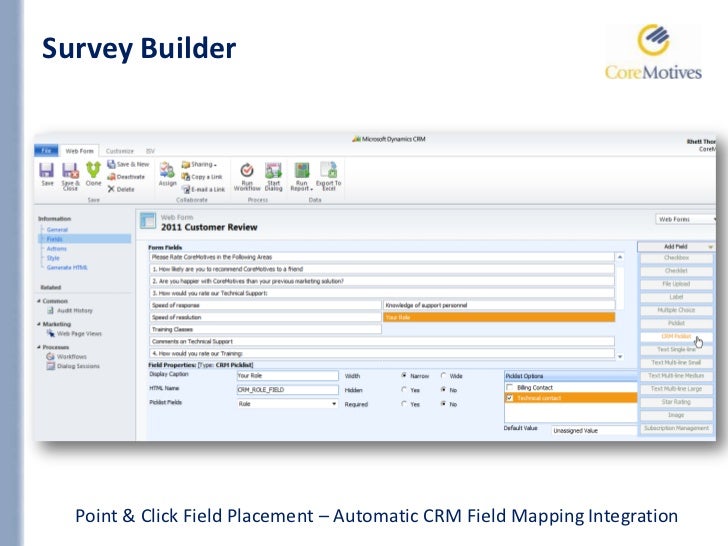This screenshot has width=728, height=546.
Task: Open the Sharing menu in ribbon
Action: tap(199, 164)
